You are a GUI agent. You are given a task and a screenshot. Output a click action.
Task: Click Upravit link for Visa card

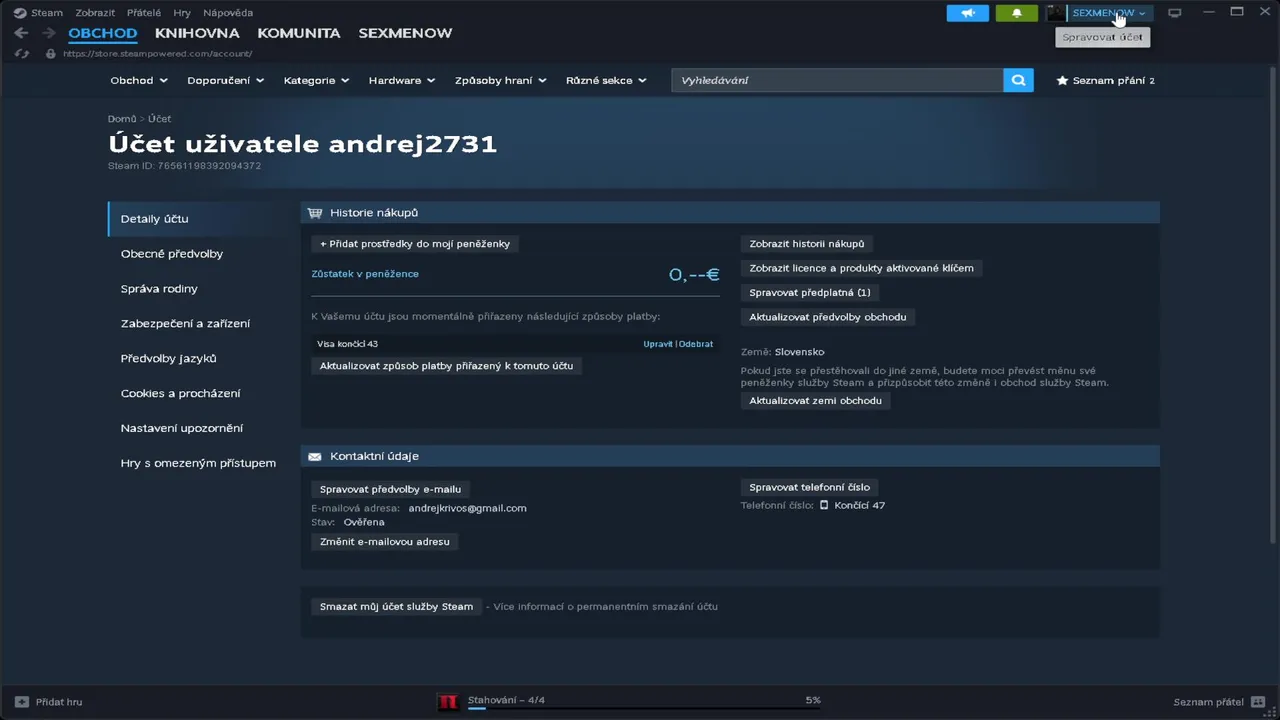[658, 344]
